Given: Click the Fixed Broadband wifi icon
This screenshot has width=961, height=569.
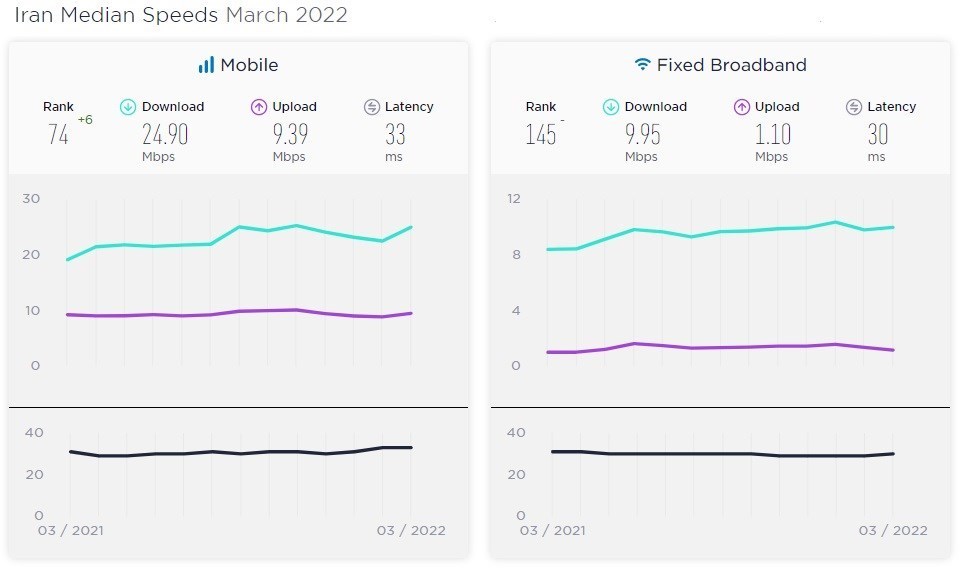Looking at the screenshot, I should 642,65.
